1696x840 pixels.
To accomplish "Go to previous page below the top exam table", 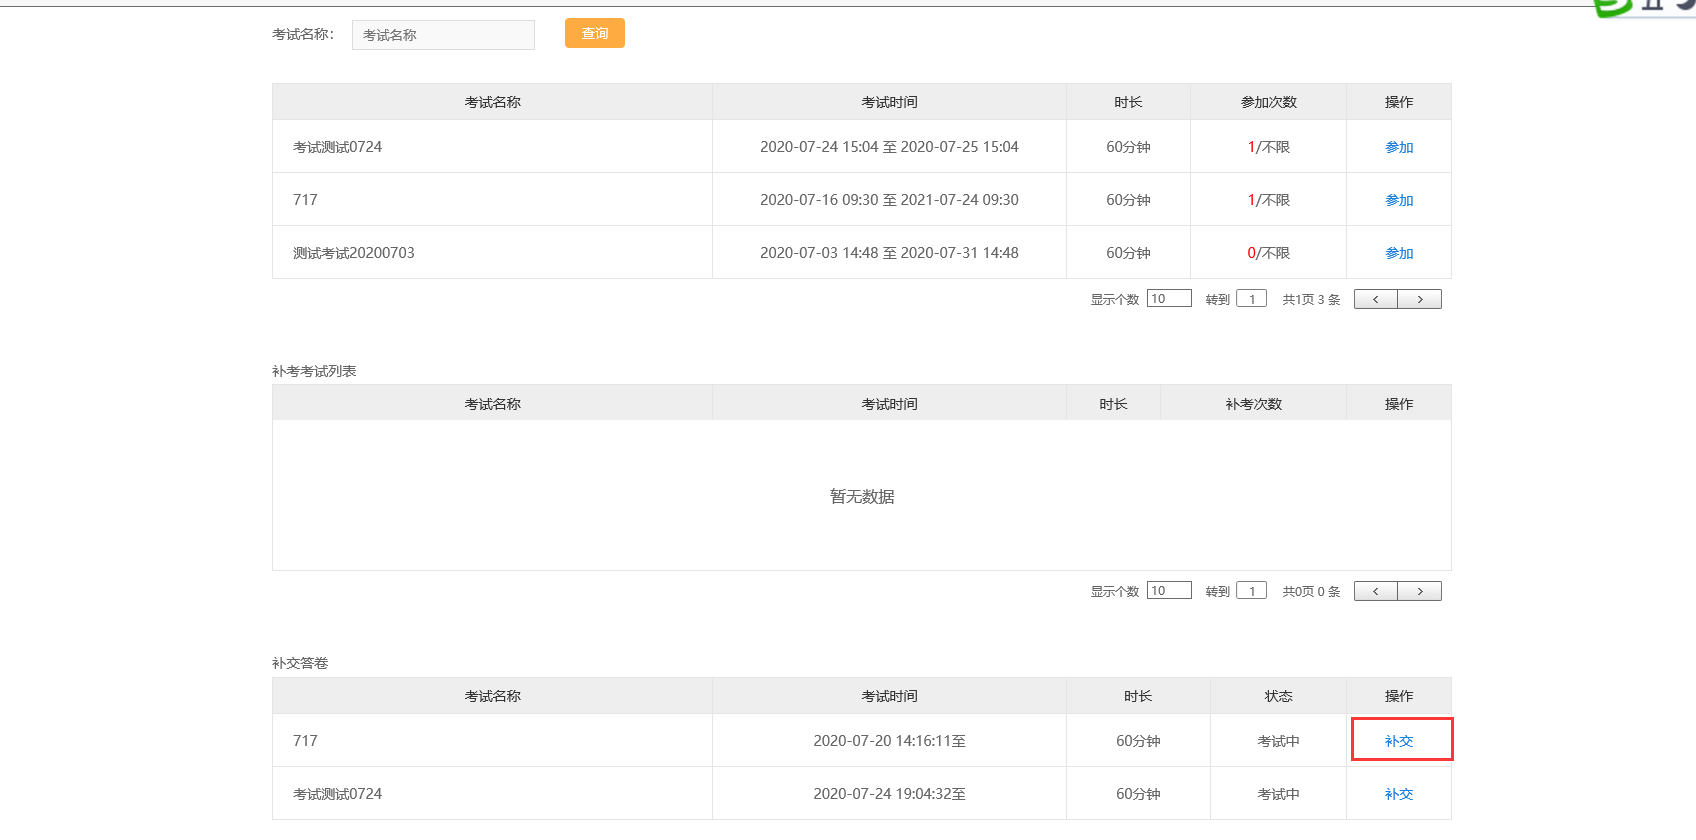I will click(x=1376, y=299).
